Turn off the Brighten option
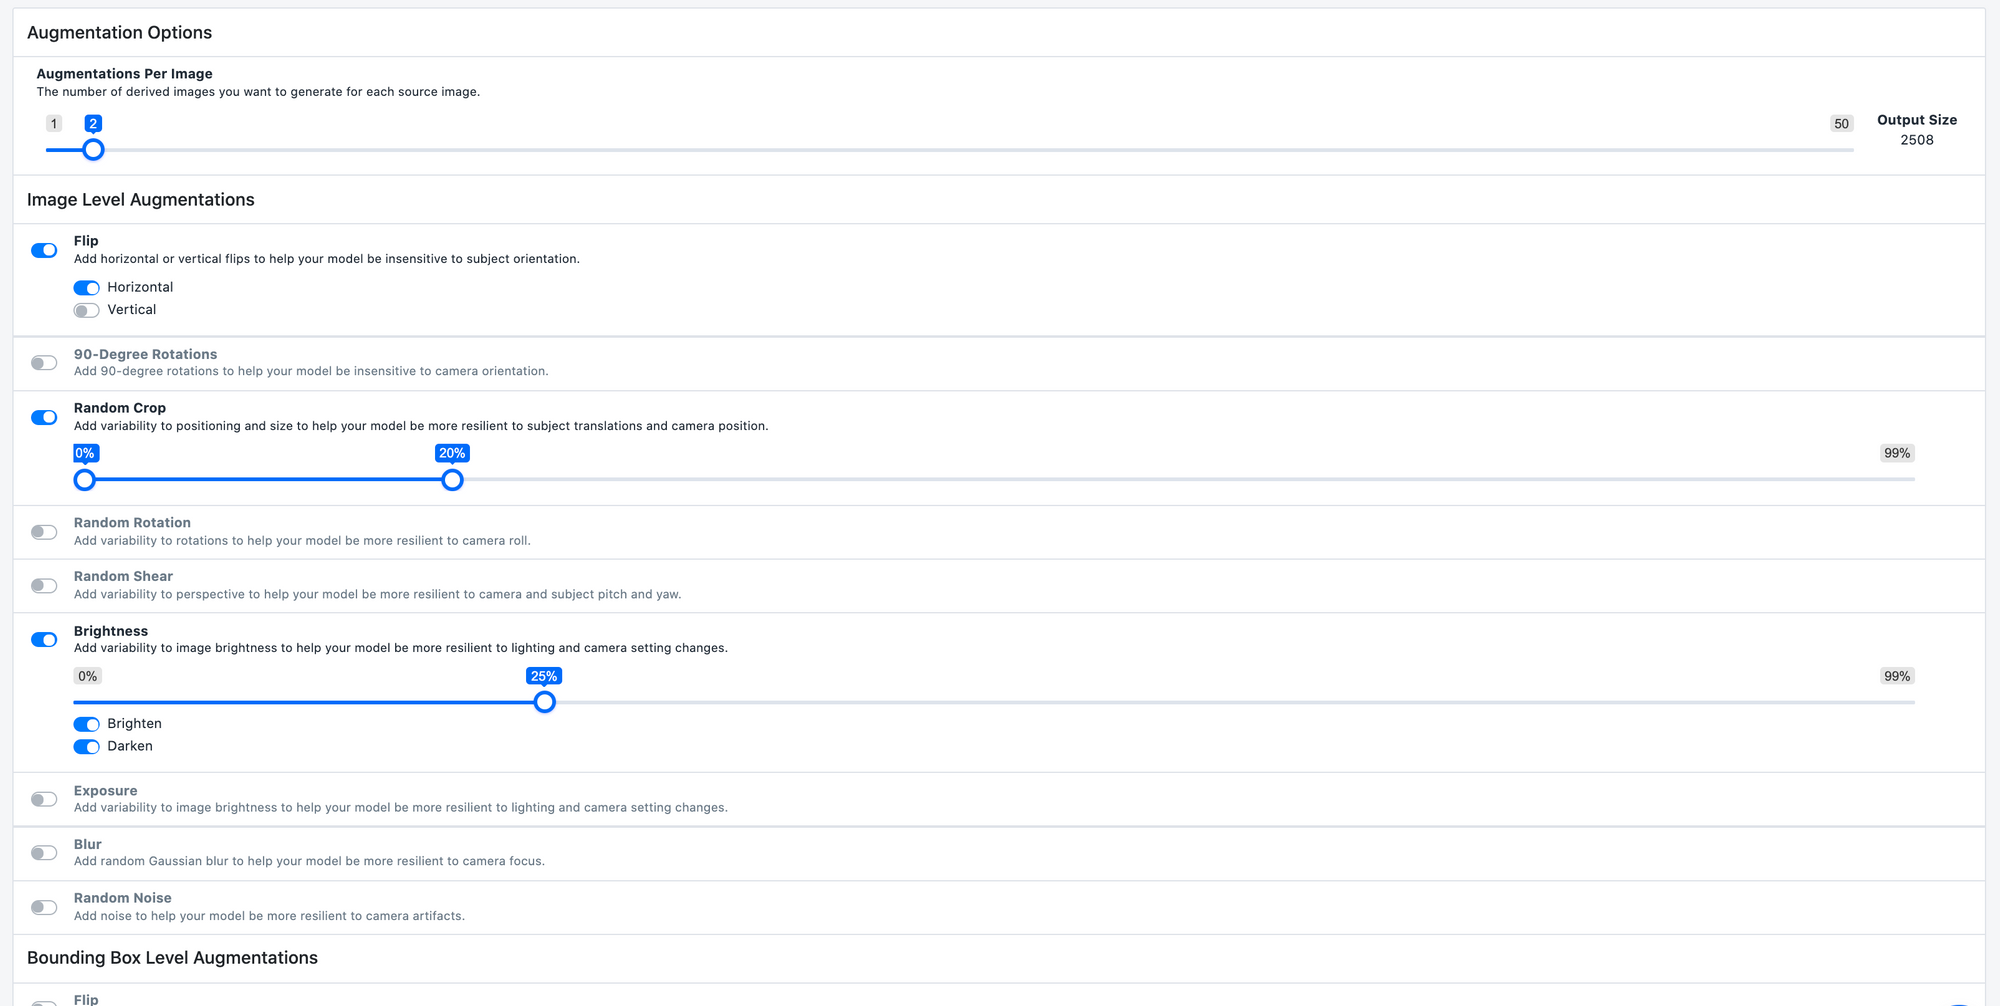The width and height of the screenshot is (2000, 1006). tap(86, 724)
